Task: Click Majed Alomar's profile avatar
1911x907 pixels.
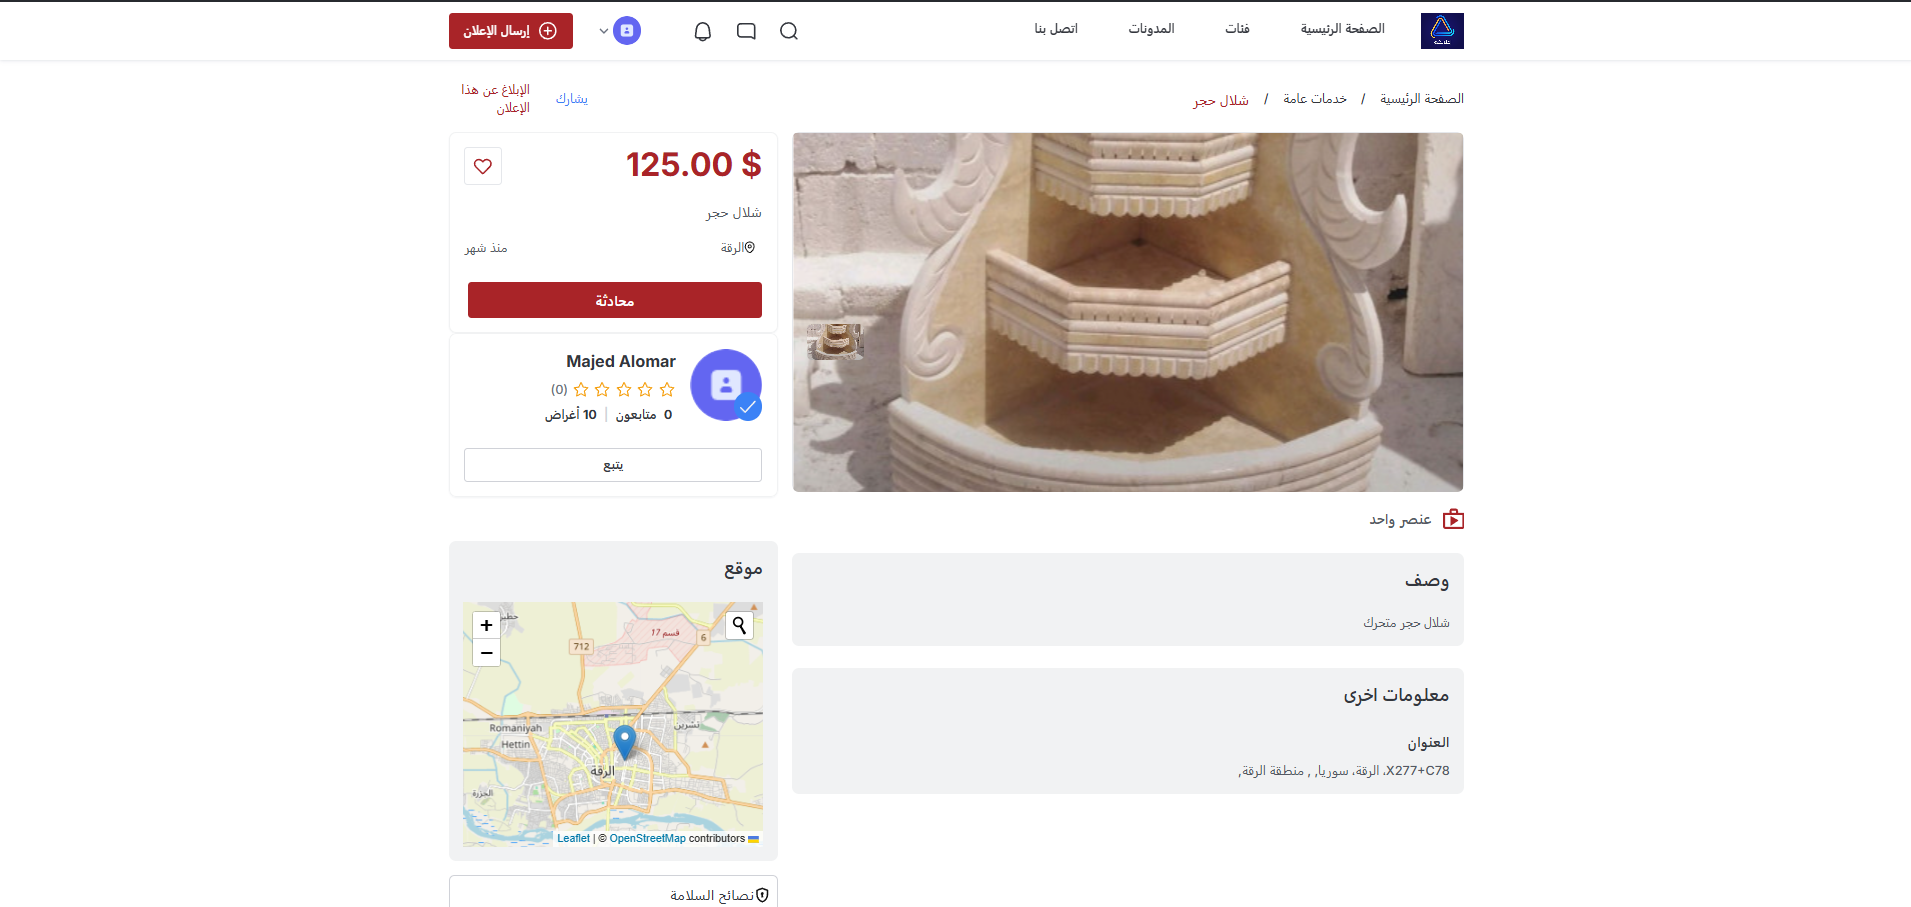Action: click(x=726, y=385)
